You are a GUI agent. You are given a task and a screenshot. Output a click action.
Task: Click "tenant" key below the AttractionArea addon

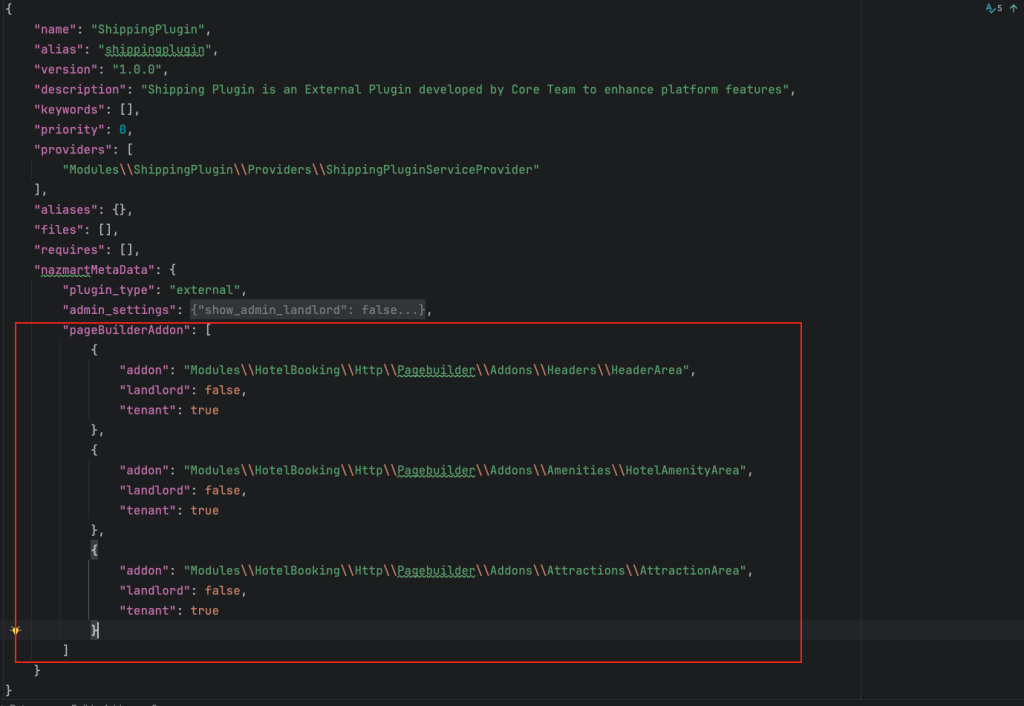click(148, 611)
